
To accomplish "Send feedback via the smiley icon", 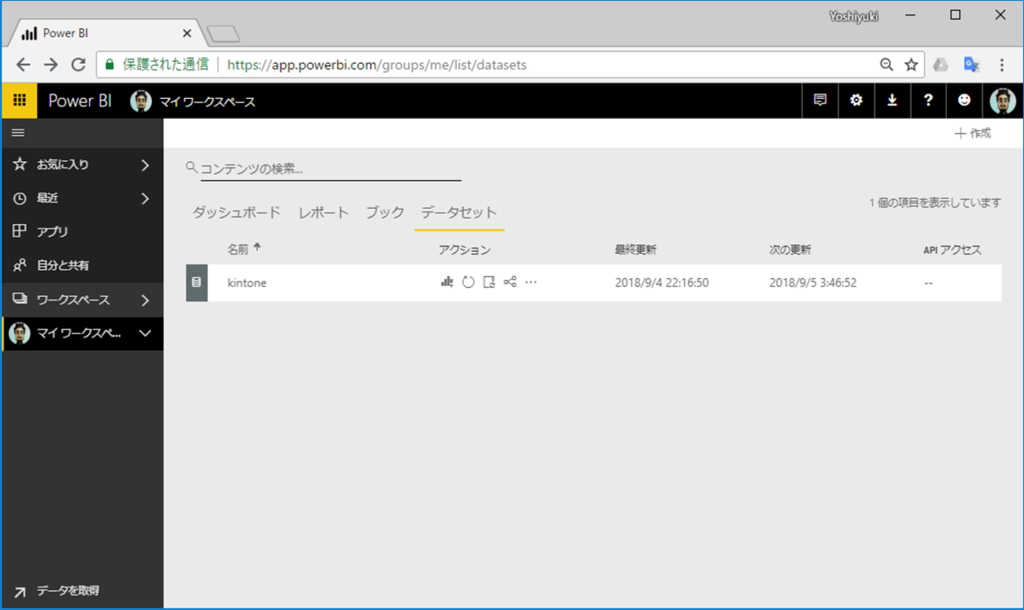I will coord(964,100).
